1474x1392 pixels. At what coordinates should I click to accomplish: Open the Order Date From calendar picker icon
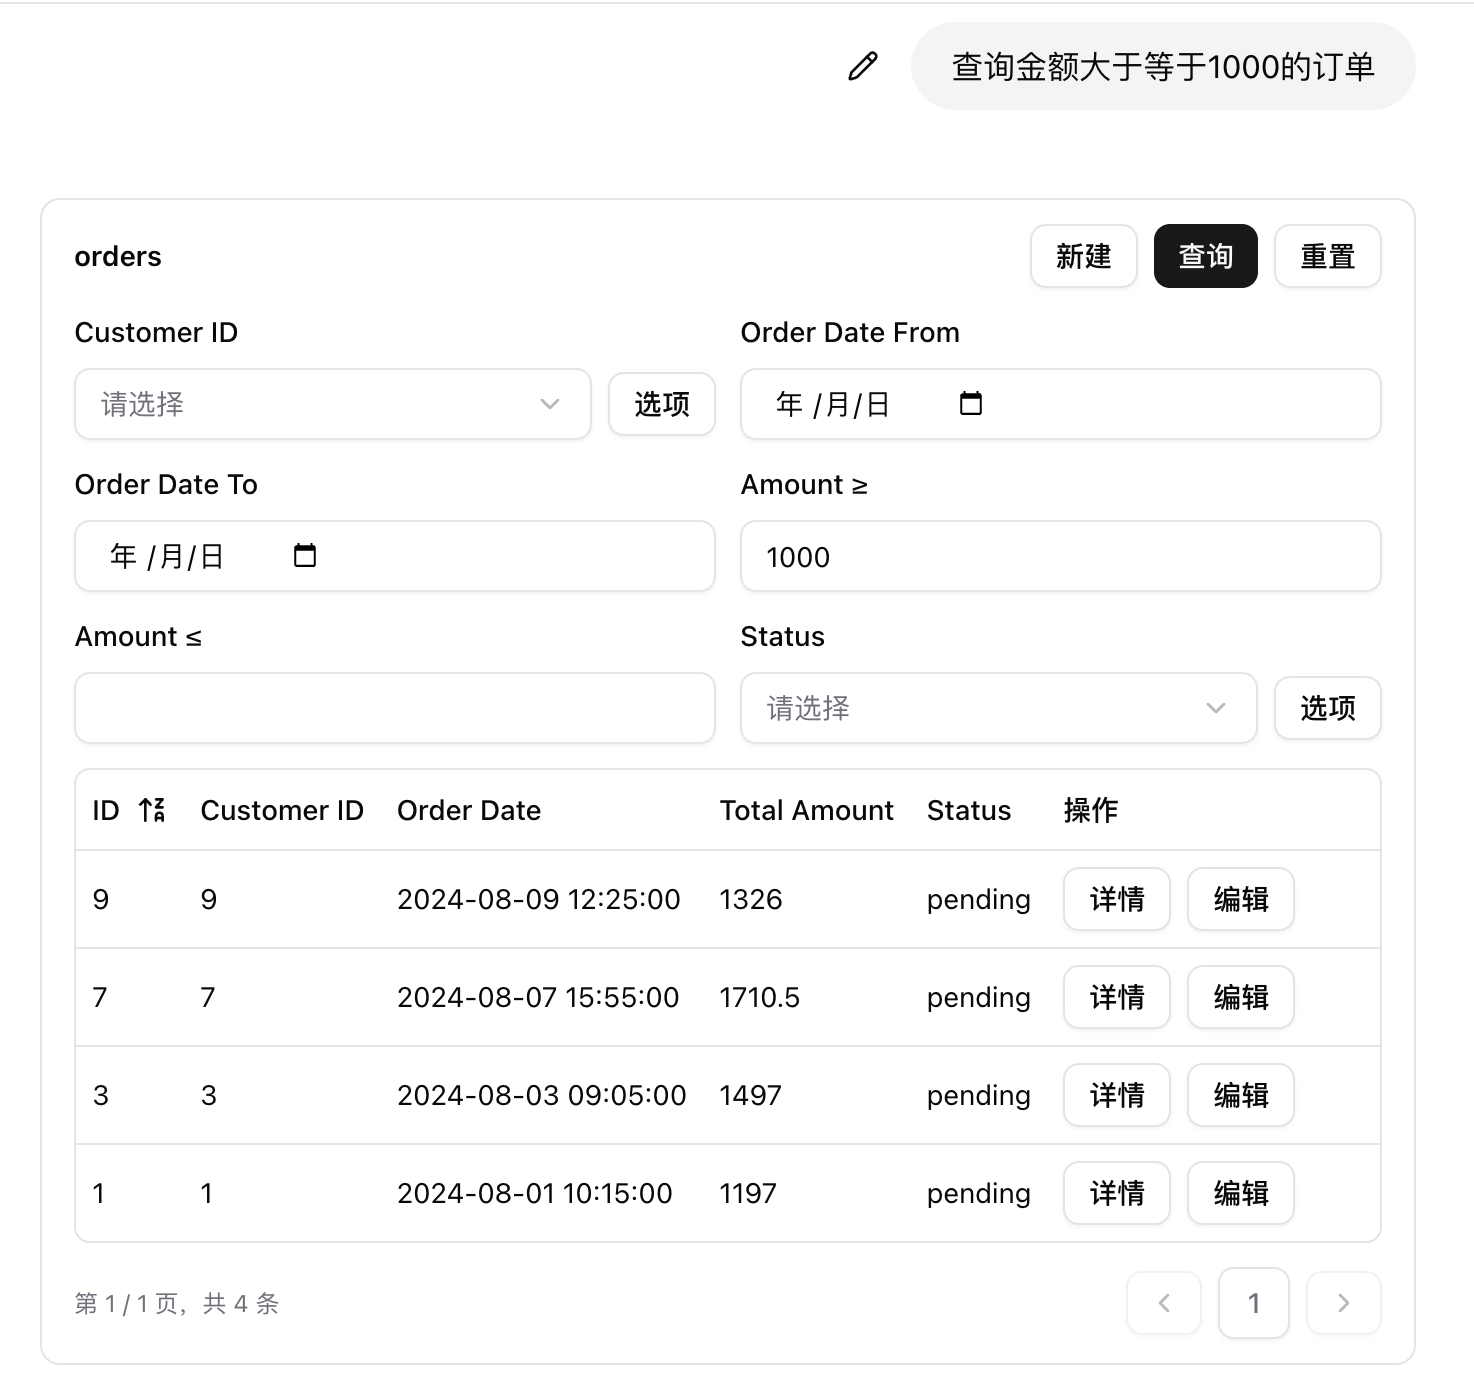pos(970,404)
